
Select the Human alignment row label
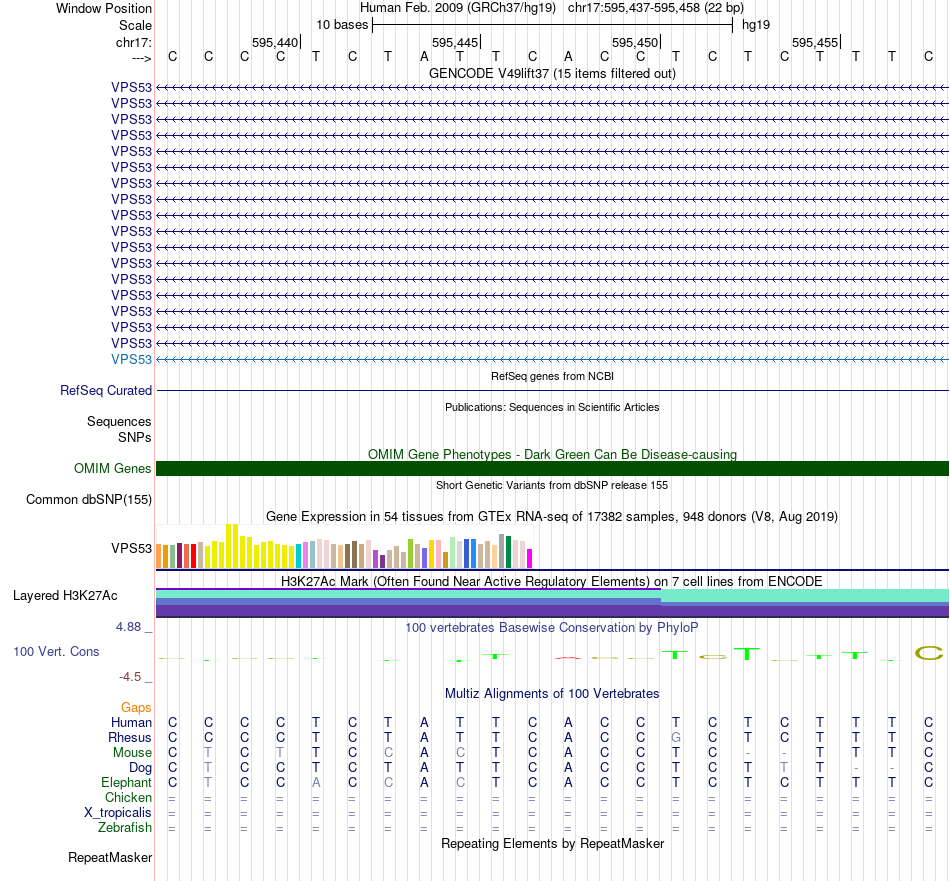131,722
